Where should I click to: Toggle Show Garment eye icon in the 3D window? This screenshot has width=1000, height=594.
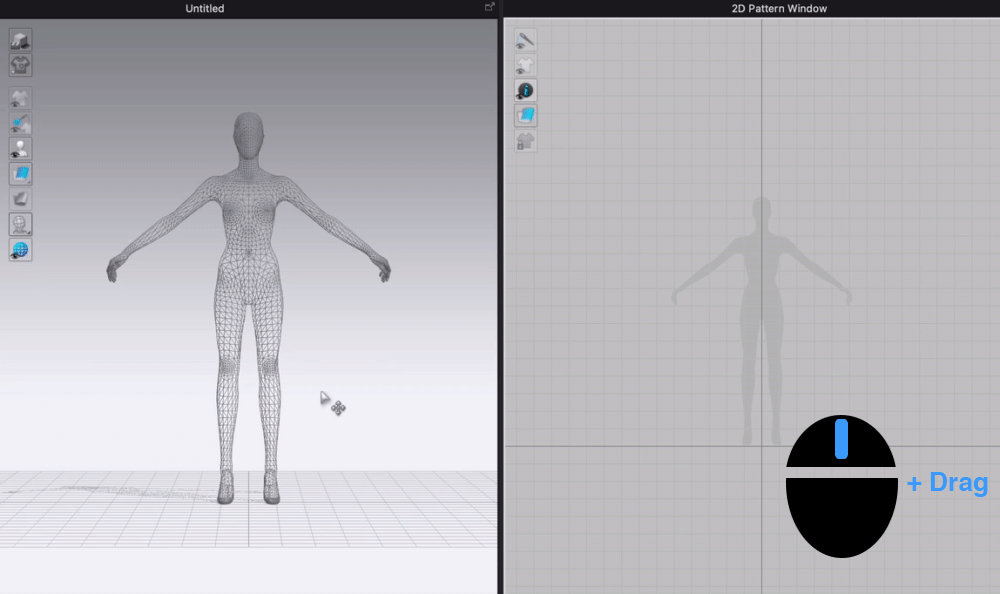point(20,98)
